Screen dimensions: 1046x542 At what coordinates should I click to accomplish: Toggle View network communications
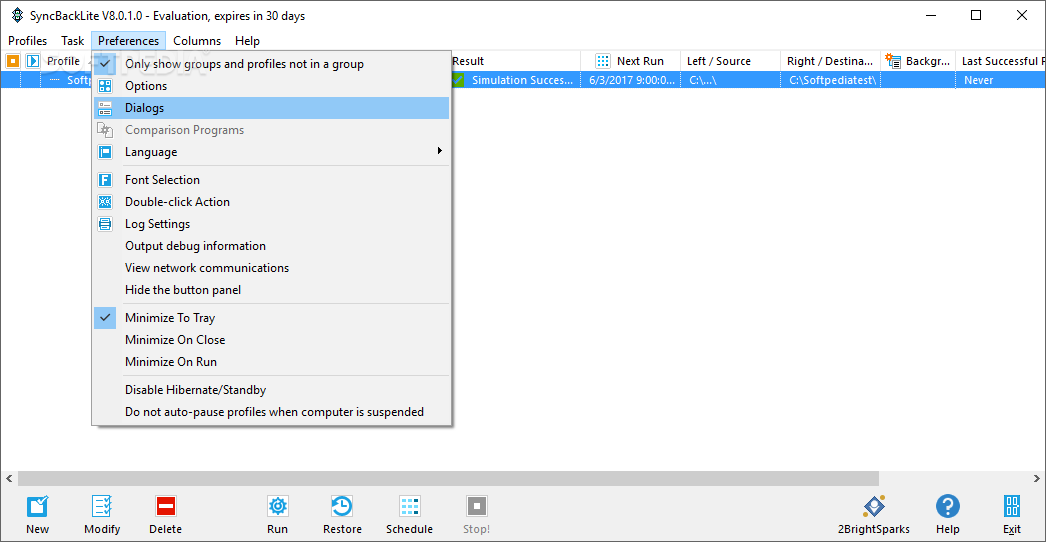pos(271,268)
